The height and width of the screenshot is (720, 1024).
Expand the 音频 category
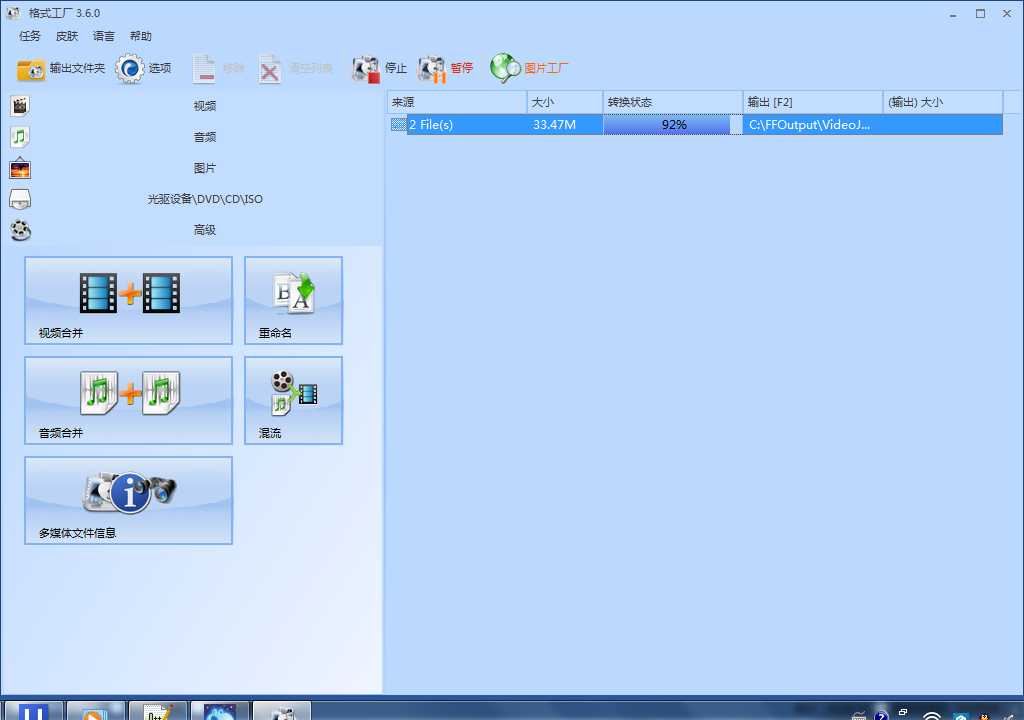[193, 137]
